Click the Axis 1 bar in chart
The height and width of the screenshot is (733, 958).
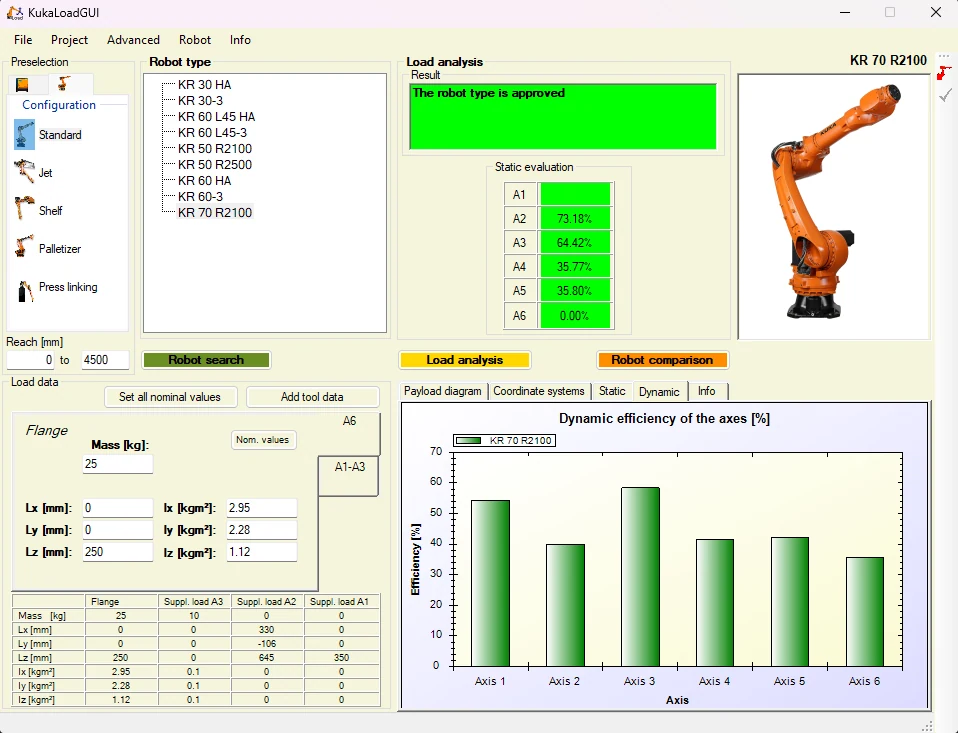tap(491, 583)
